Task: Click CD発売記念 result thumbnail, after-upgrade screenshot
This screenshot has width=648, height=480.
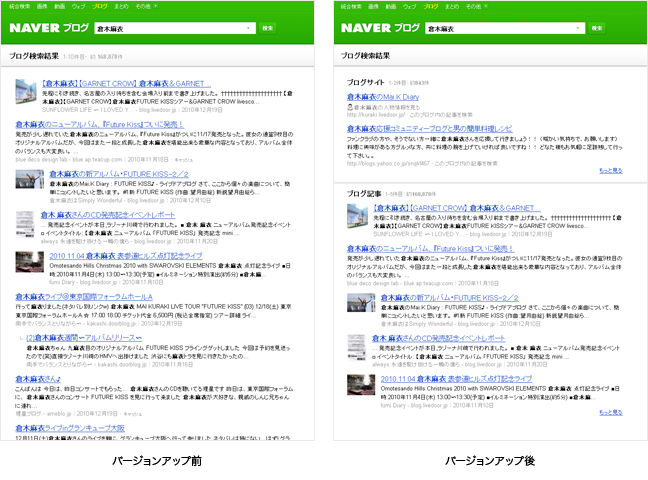Action: (x=356, y=347)
